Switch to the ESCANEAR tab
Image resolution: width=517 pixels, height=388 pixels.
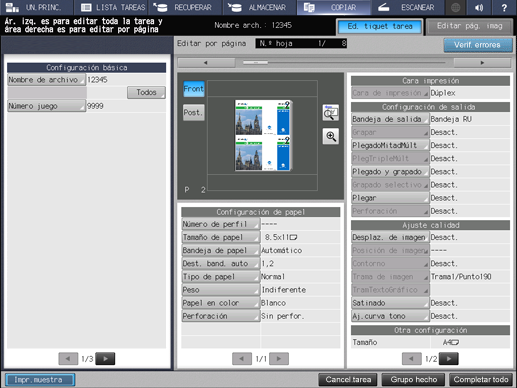click(x=408, y=7)
